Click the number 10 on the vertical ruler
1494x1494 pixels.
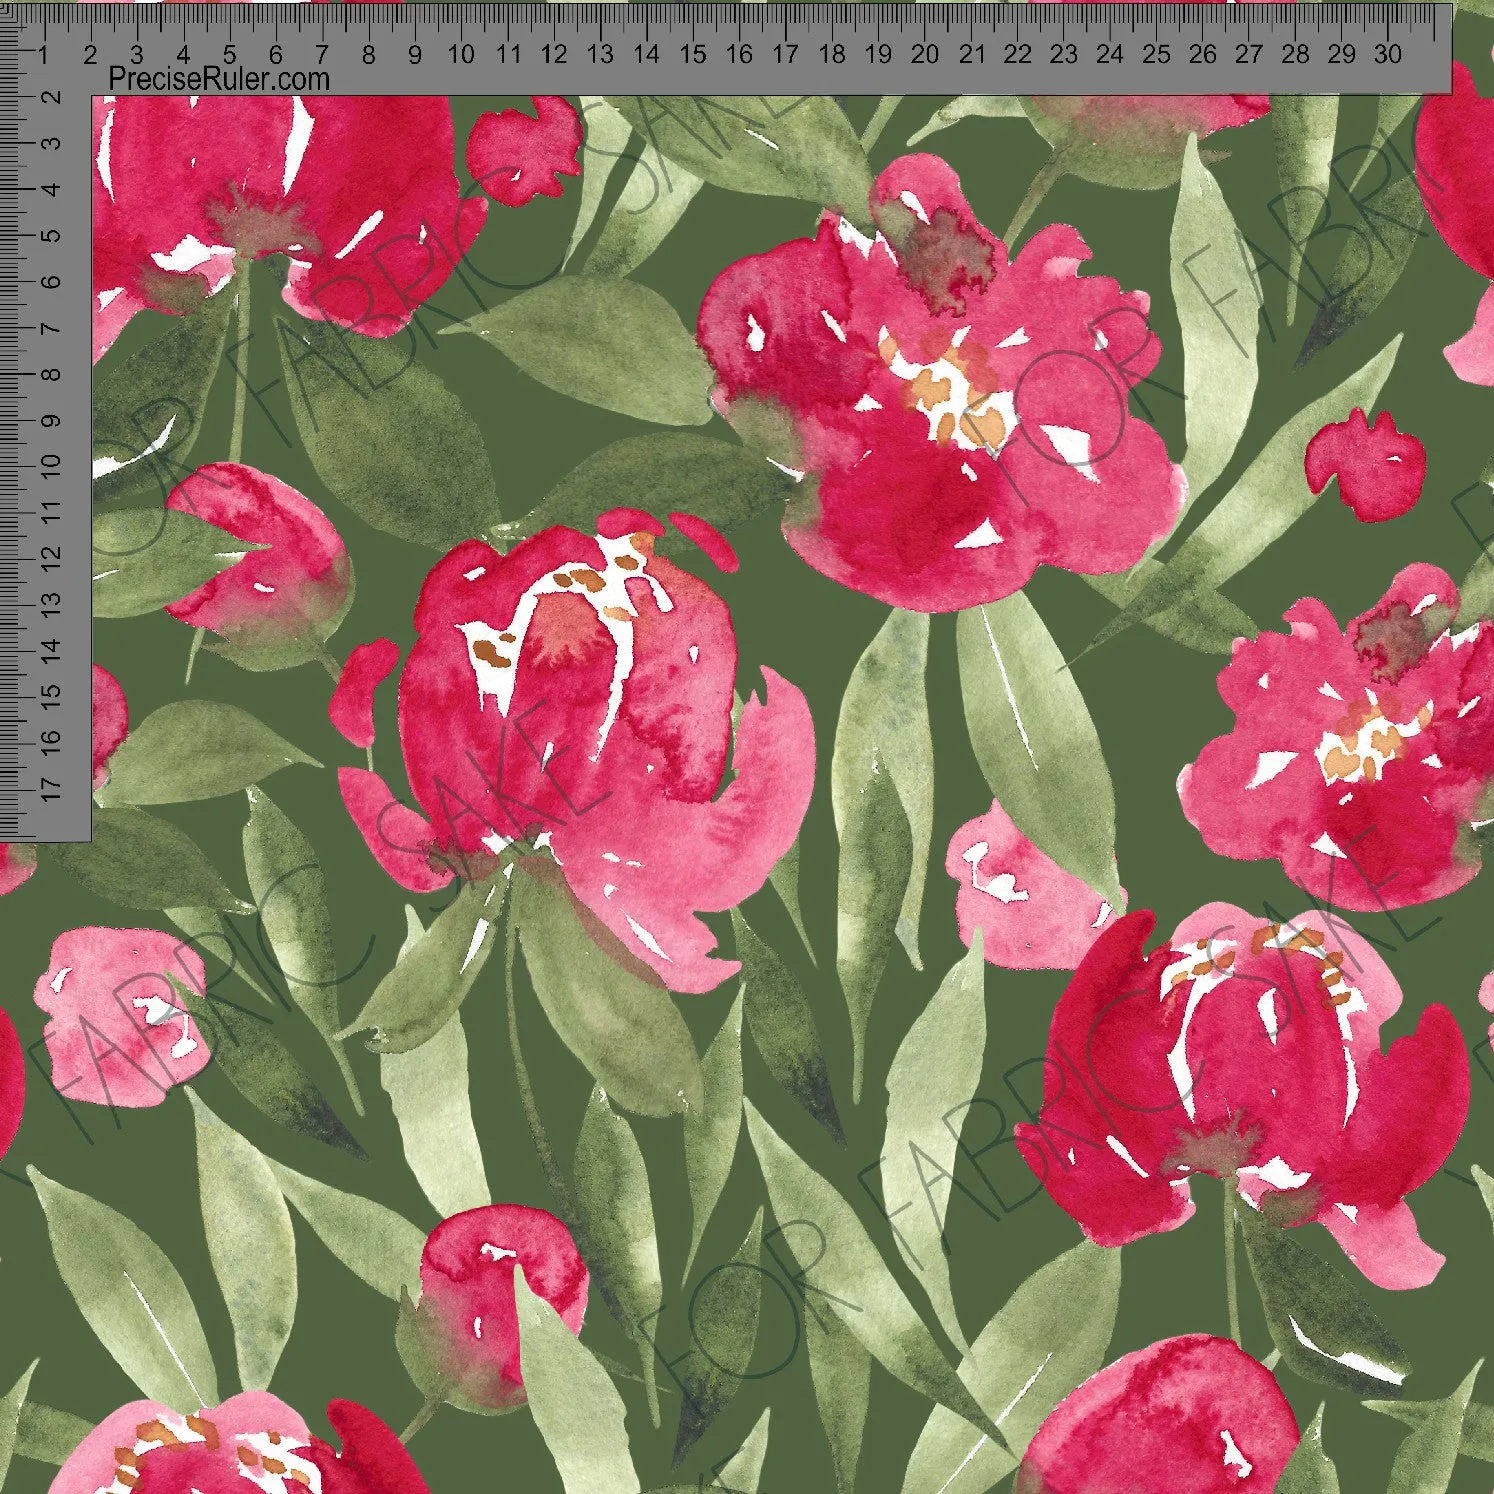click(x=54, y=465)
